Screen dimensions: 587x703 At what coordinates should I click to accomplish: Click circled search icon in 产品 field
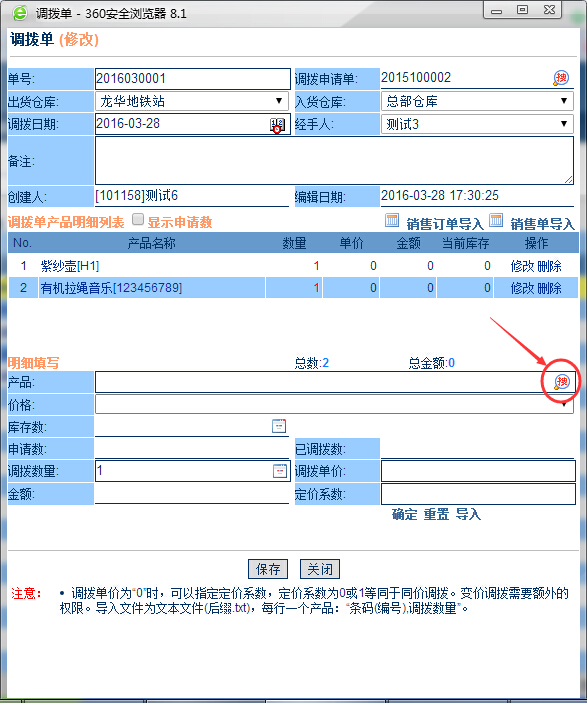click(561, 382)
